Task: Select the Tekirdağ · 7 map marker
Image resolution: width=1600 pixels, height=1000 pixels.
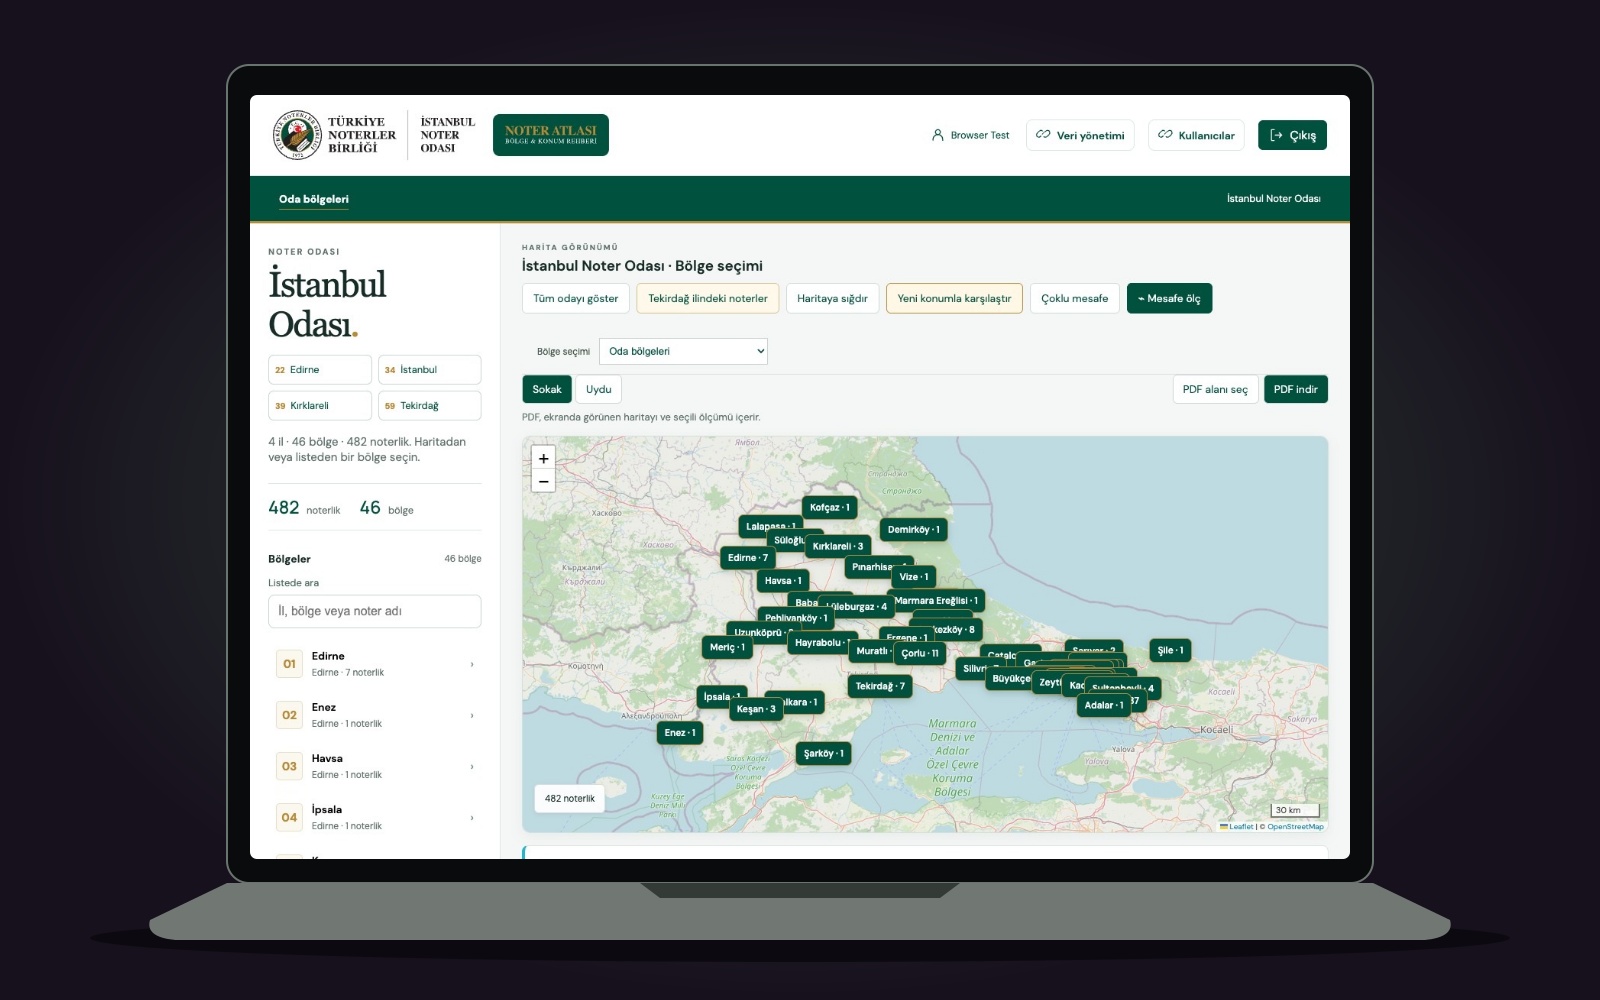Action: 880,686
